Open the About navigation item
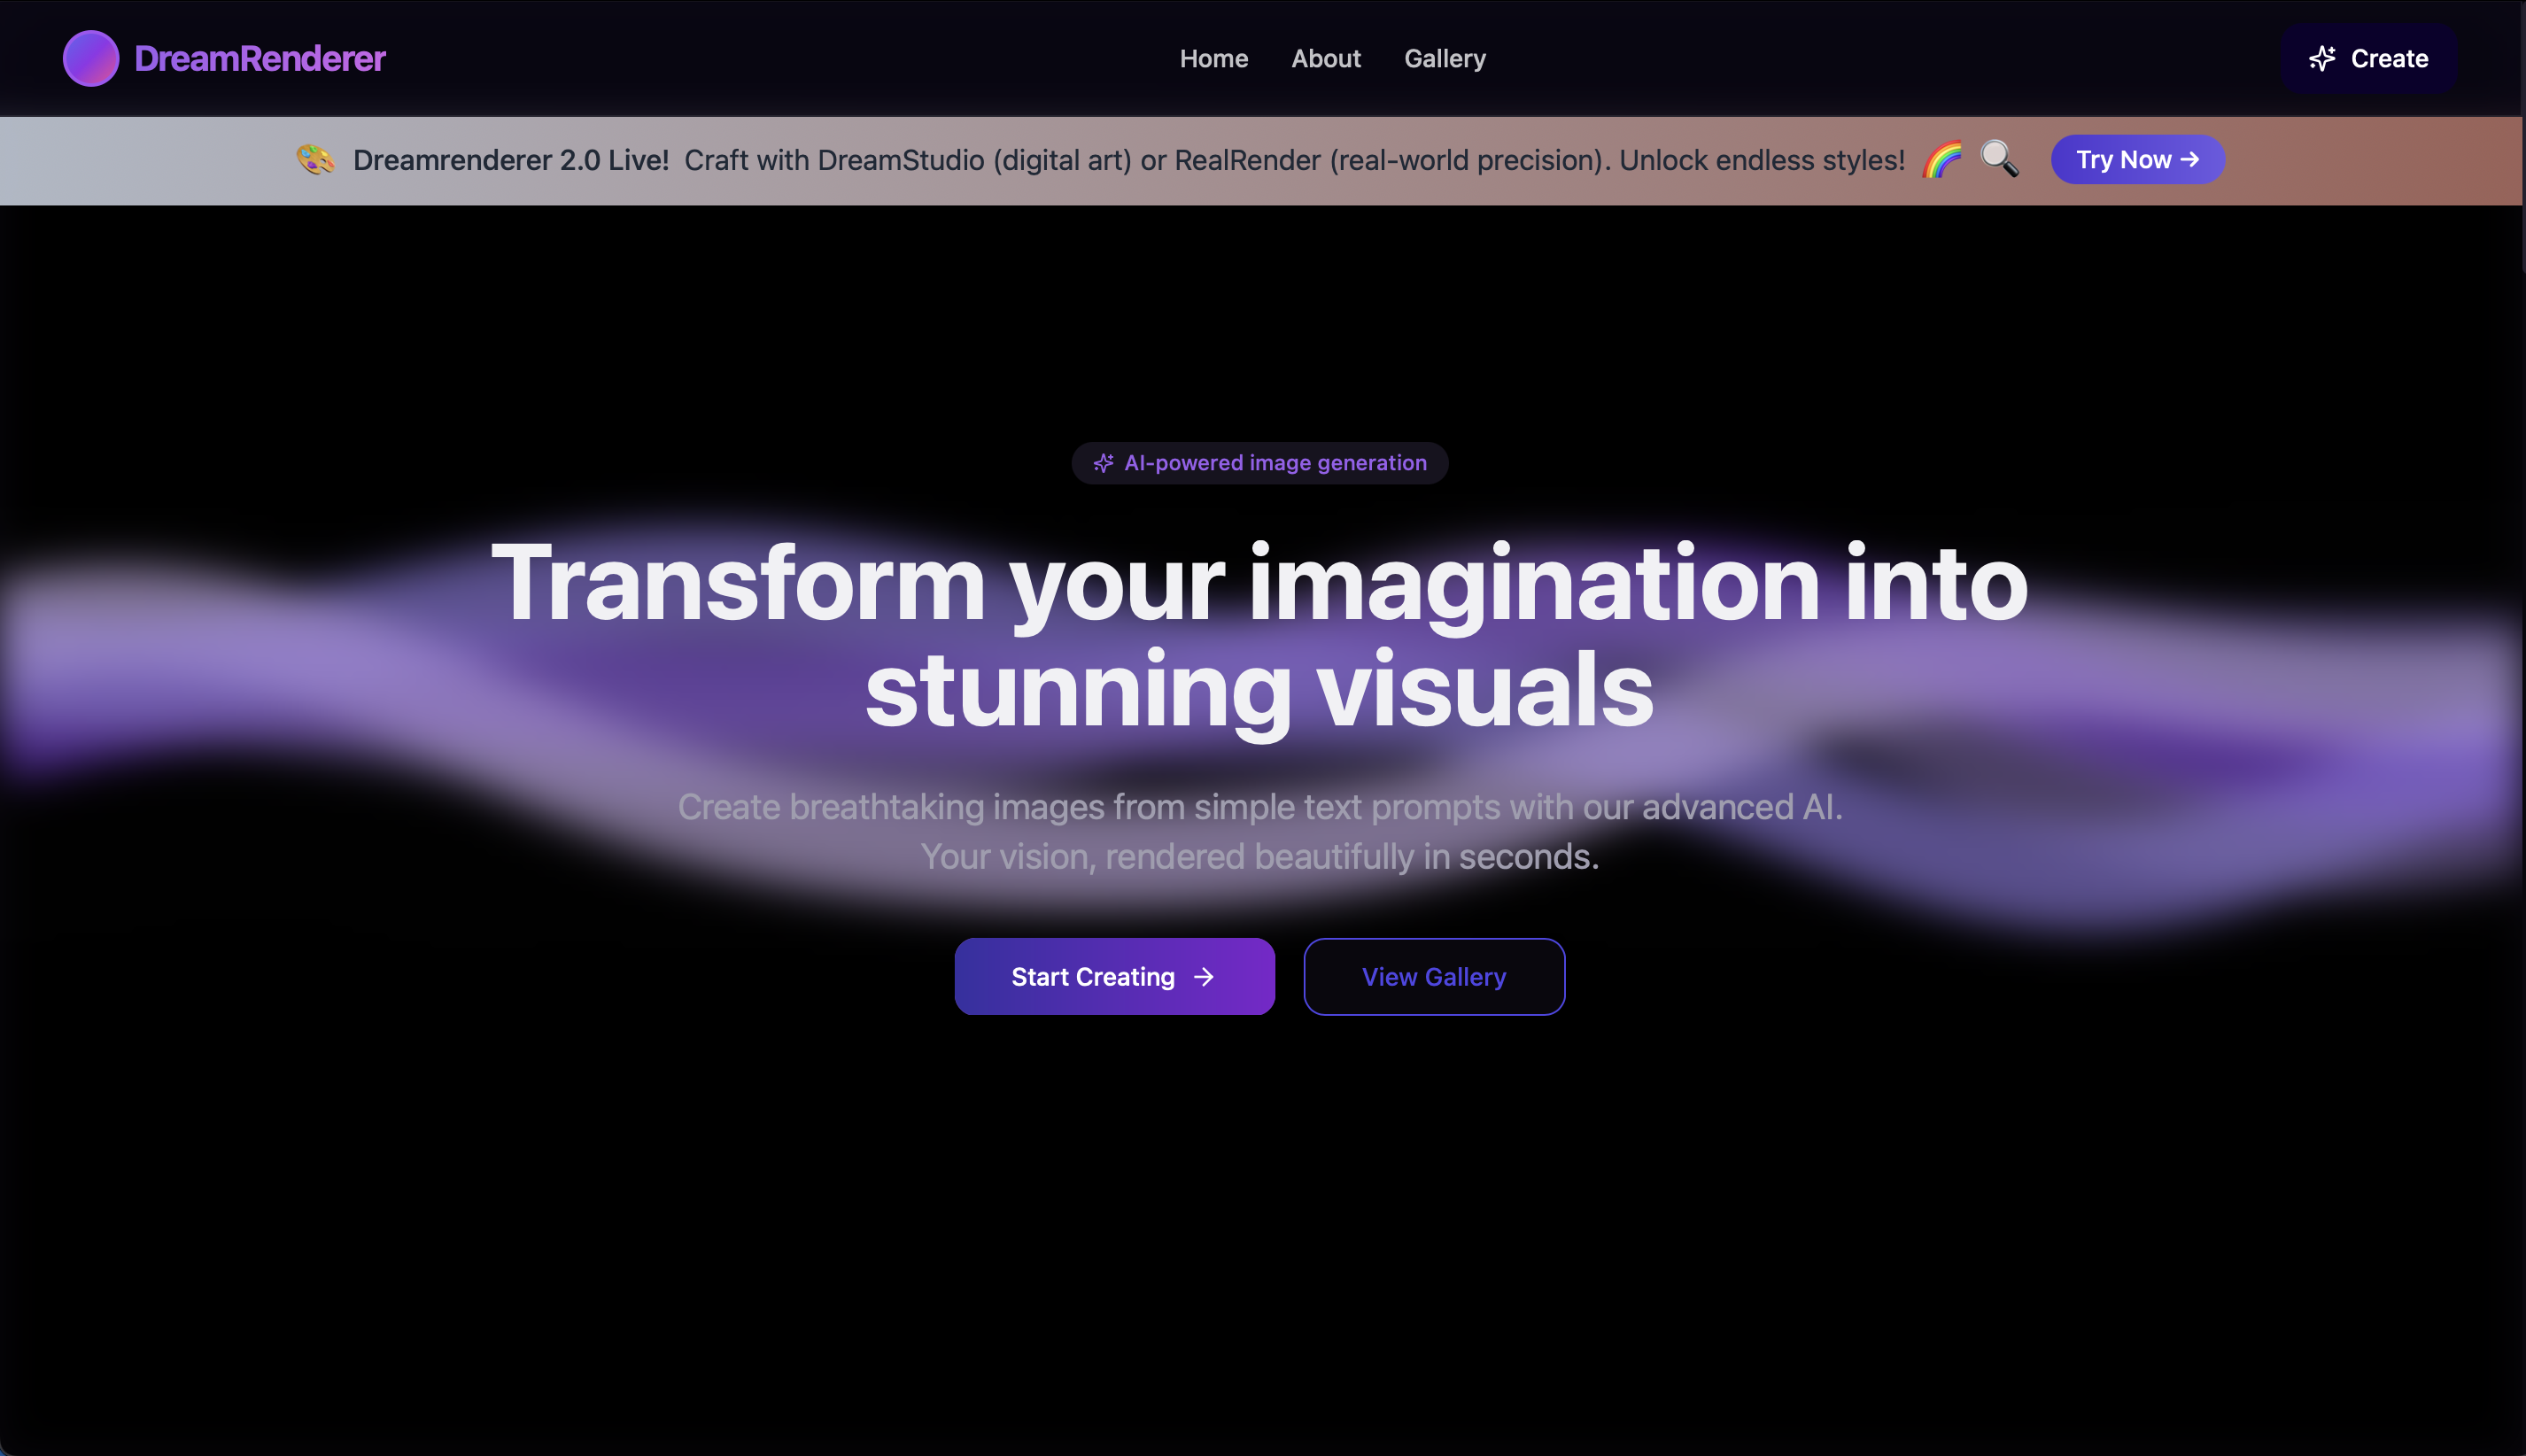 pyautogui.click(x=1326, y=58)
